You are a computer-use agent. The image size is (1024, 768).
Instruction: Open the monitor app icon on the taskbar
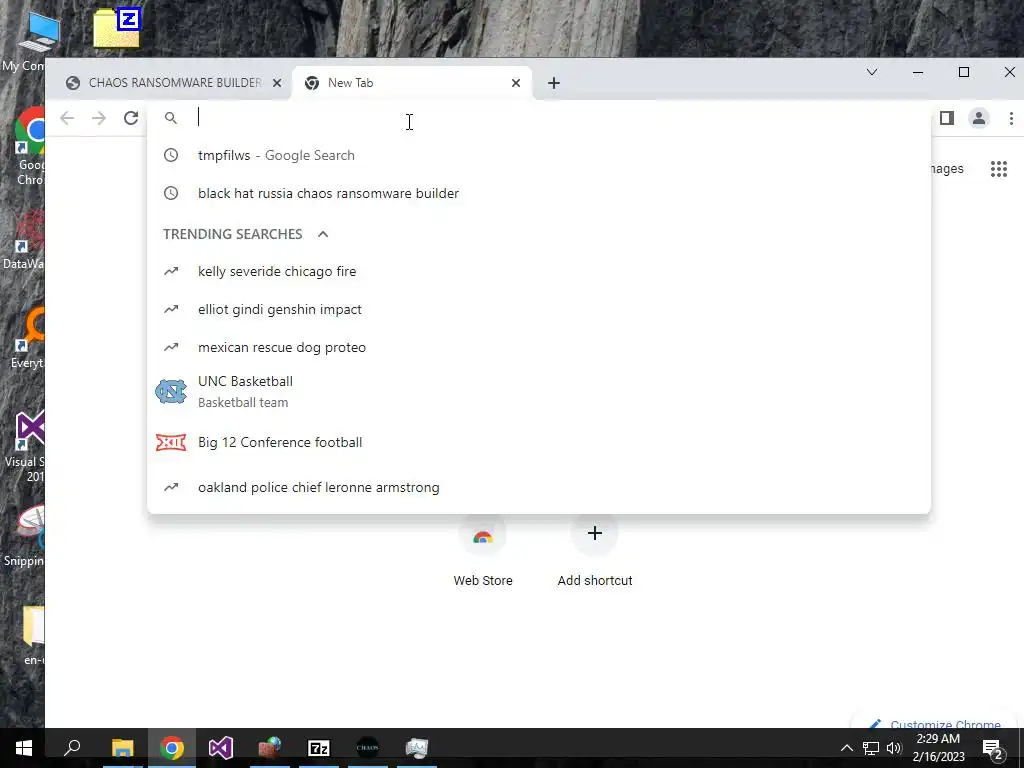coord(417,748)
